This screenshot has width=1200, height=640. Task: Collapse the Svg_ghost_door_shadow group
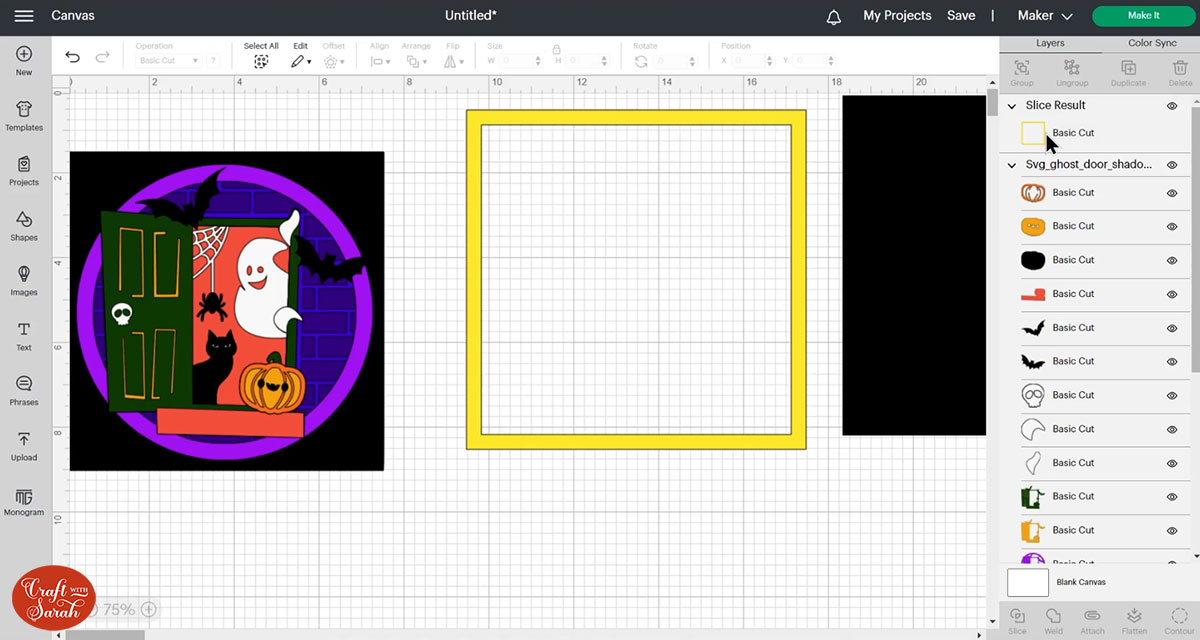(1012, 165)
